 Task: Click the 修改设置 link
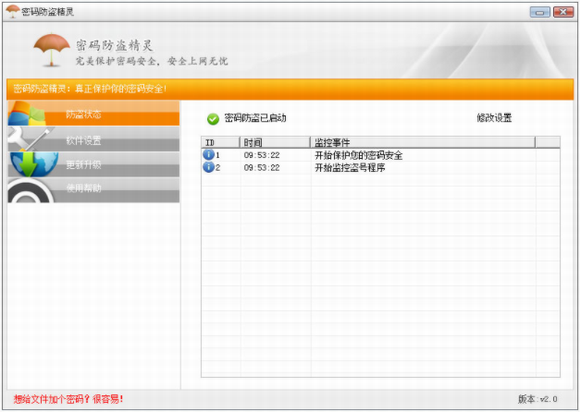[494, 118]
